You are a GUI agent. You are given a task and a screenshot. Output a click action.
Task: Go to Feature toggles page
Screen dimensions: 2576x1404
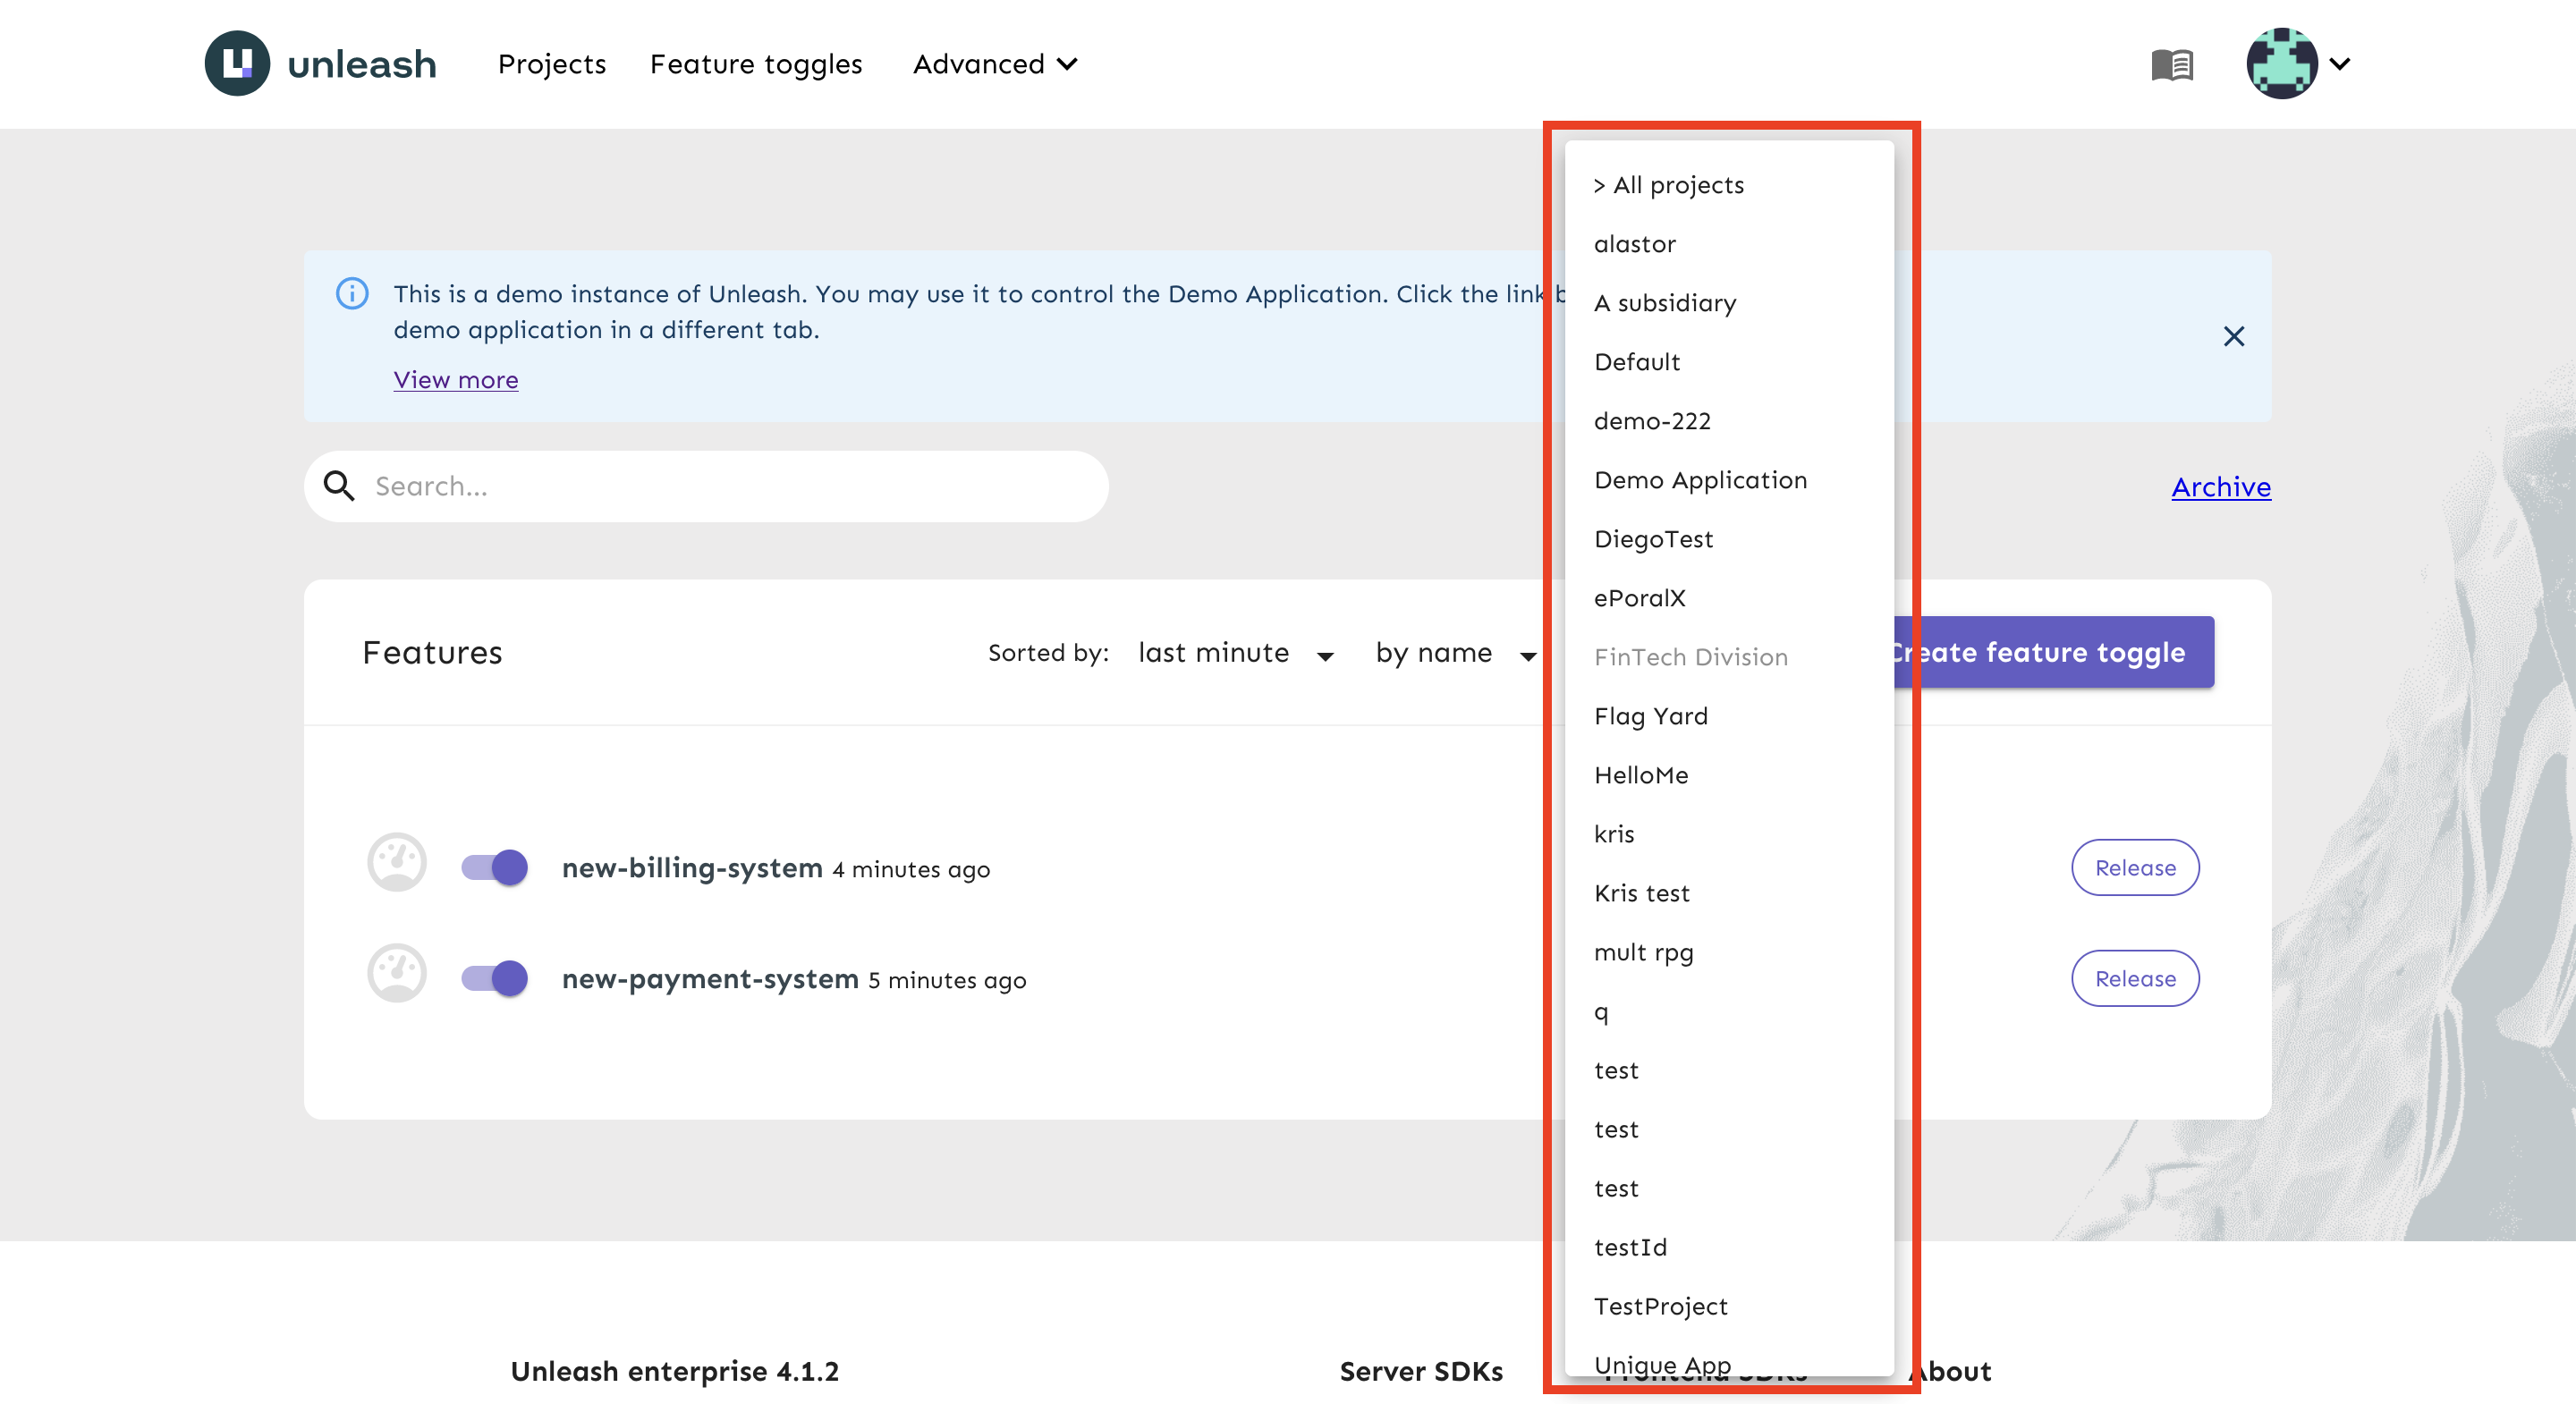pyautogui.click(x=756, y=64)
